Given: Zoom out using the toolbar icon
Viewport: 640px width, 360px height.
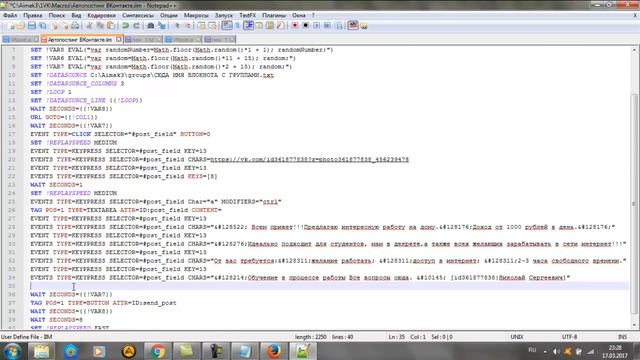Looking at the screenshot, I should 187,26.
